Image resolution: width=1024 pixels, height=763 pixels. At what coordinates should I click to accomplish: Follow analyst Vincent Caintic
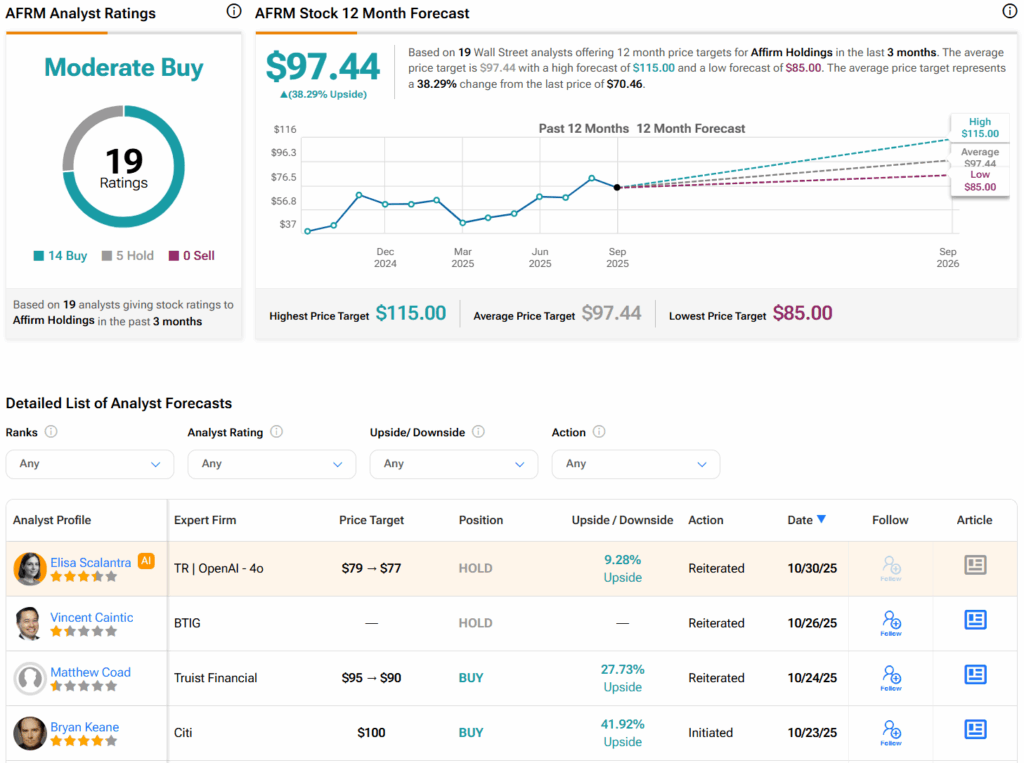891,622
